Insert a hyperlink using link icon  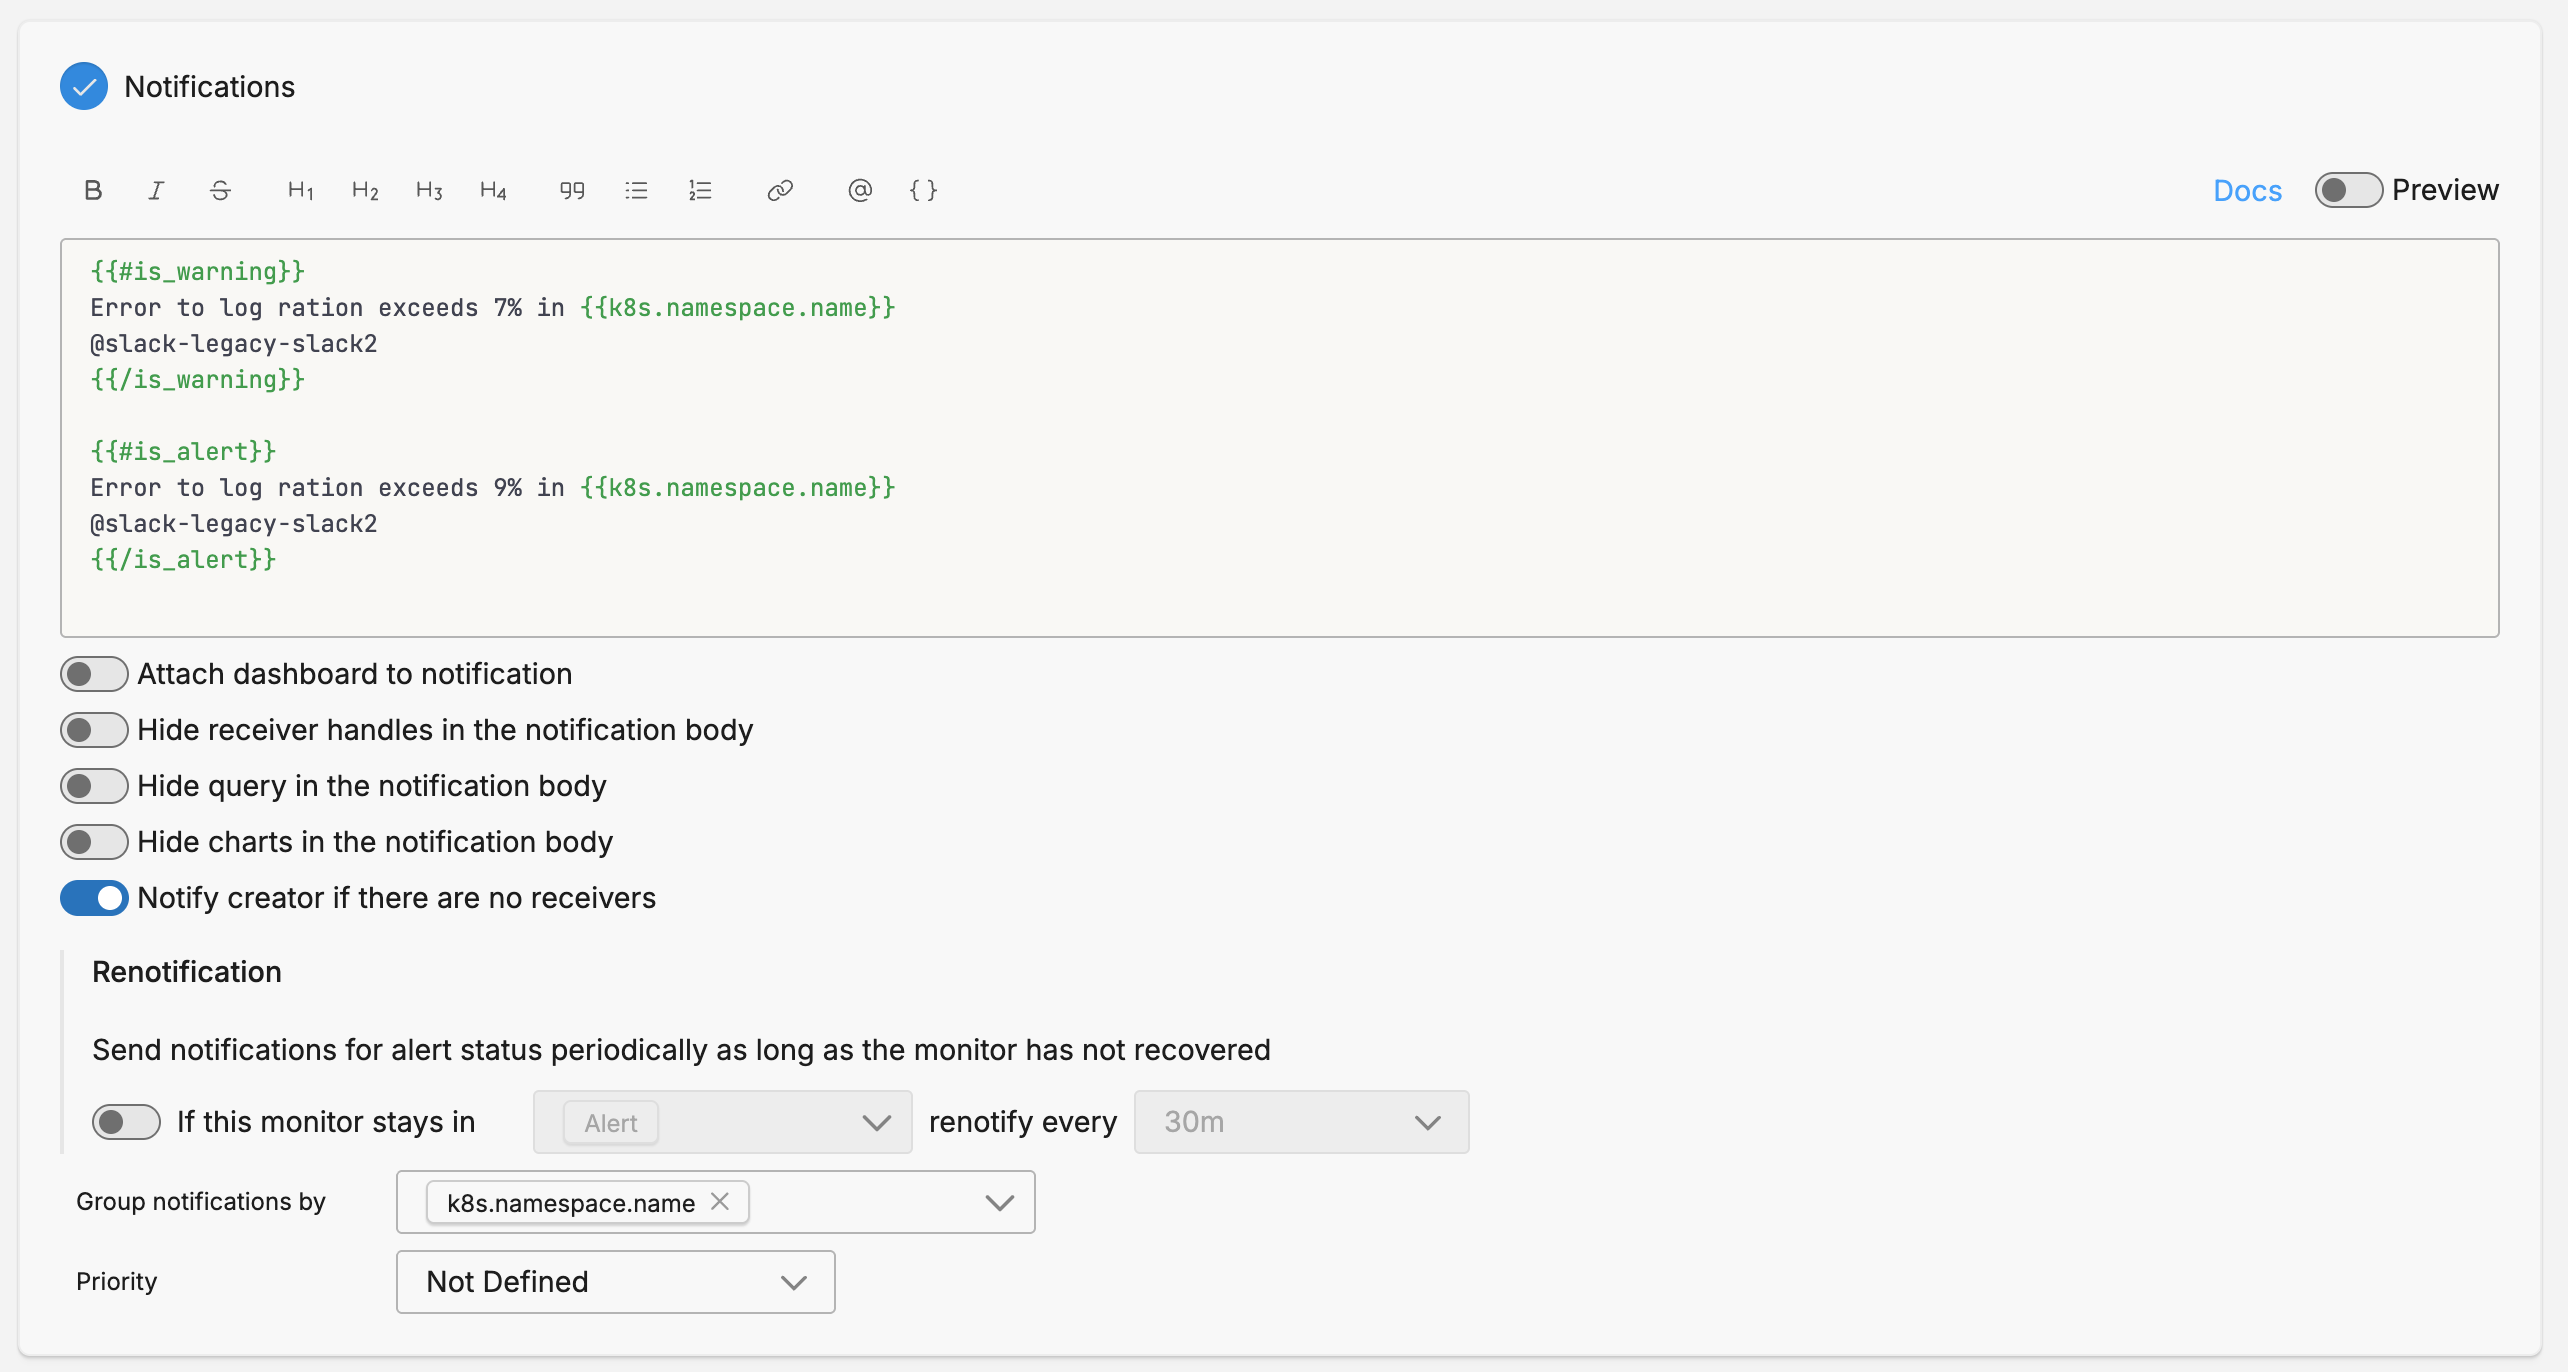pyautogui.click(x=780, y=190)
